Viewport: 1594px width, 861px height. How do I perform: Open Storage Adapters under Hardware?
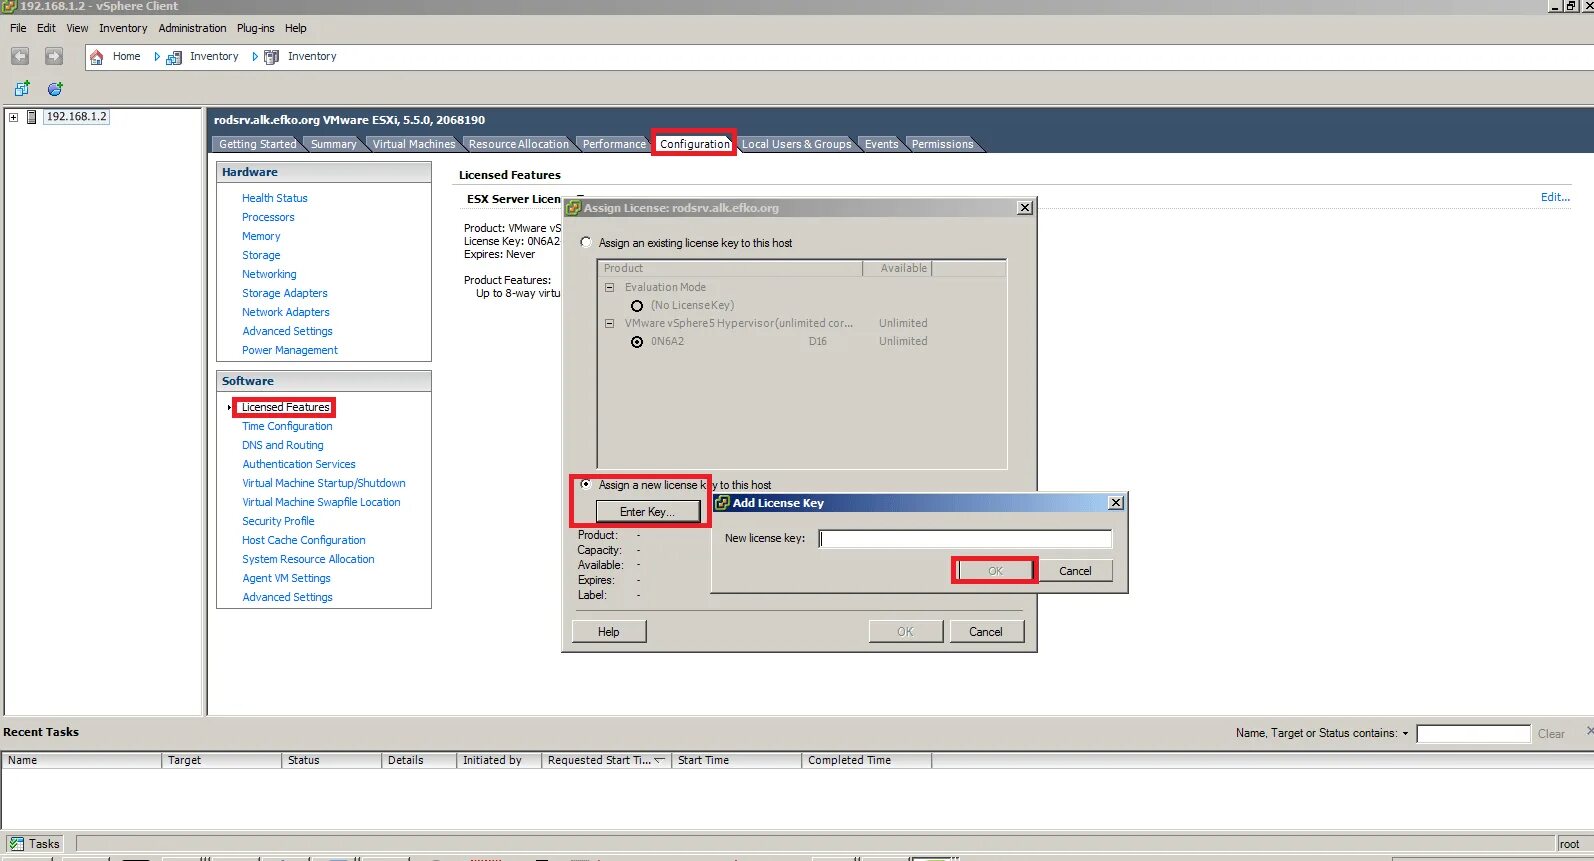(284, 293)
